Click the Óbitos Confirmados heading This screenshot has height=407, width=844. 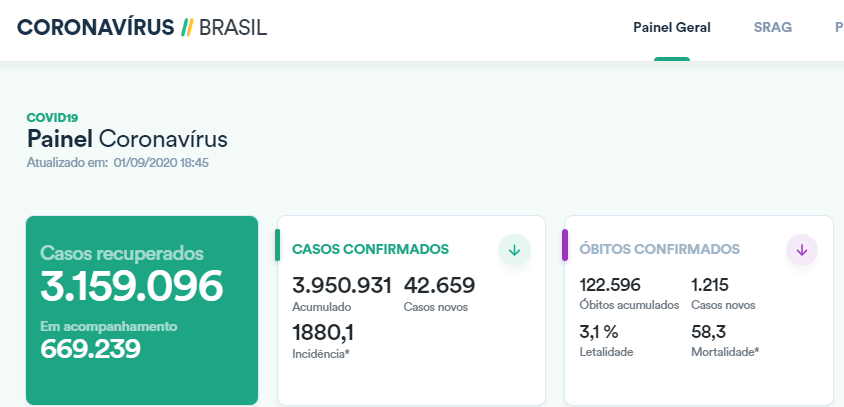click(x=660, y=249)
